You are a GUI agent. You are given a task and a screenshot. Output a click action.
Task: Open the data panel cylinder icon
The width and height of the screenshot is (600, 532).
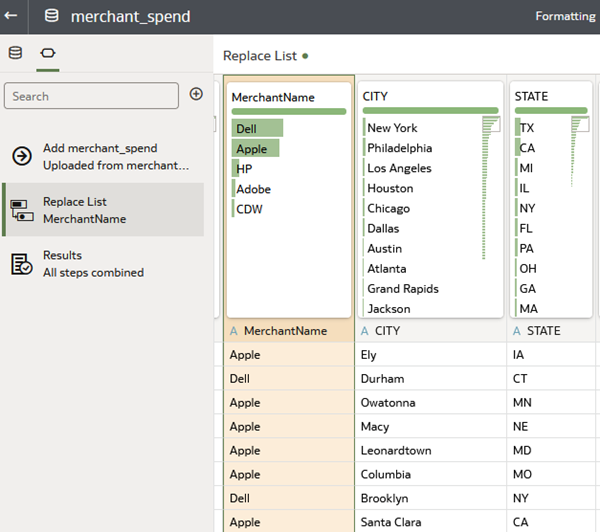(15, 53)
